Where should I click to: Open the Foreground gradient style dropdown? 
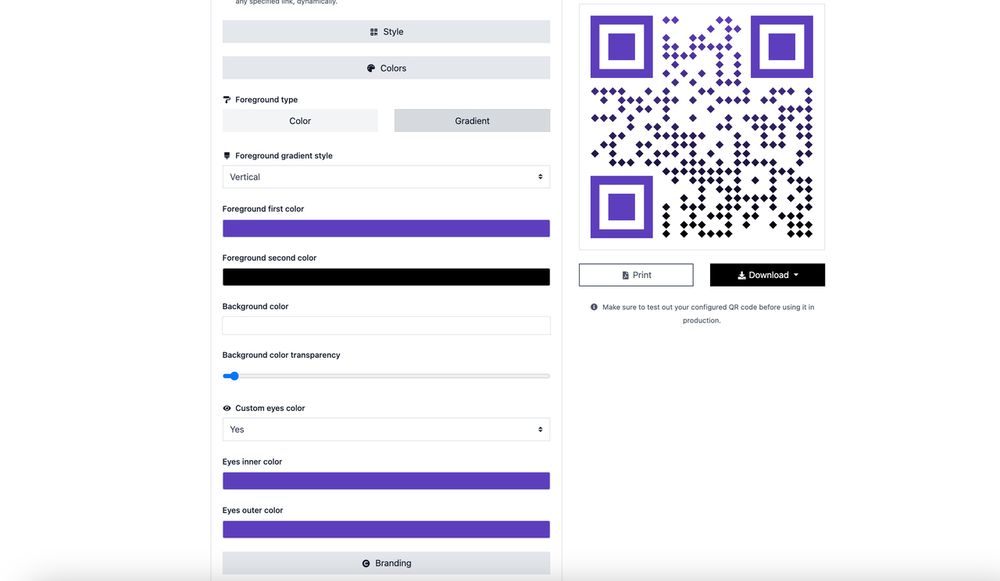click(x=386, y=176)
